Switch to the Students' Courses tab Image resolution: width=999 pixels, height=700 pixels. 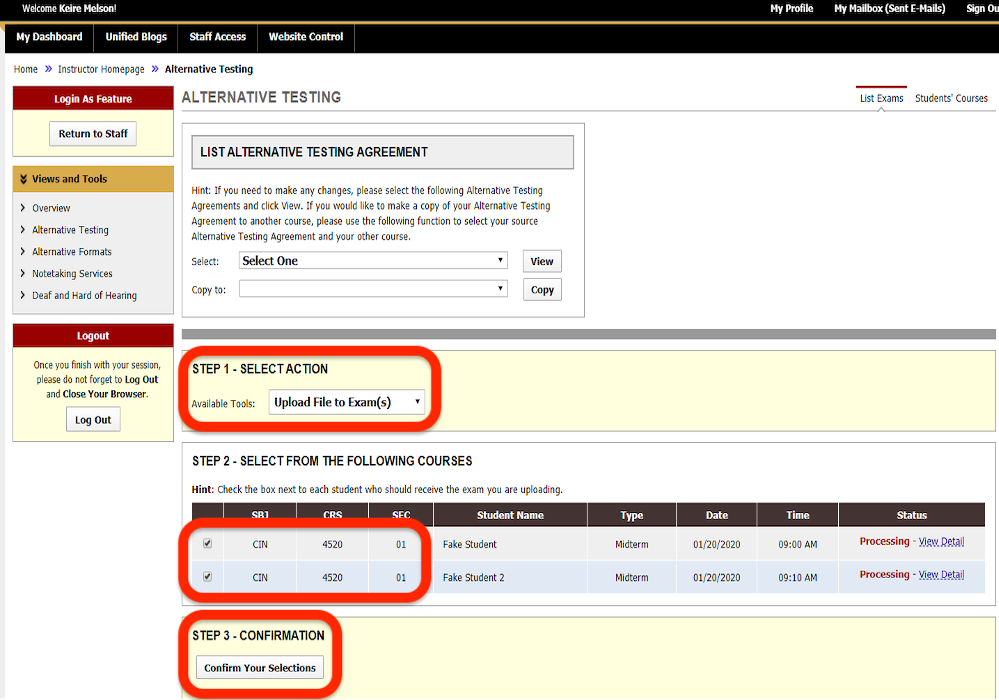pos(951,98)
